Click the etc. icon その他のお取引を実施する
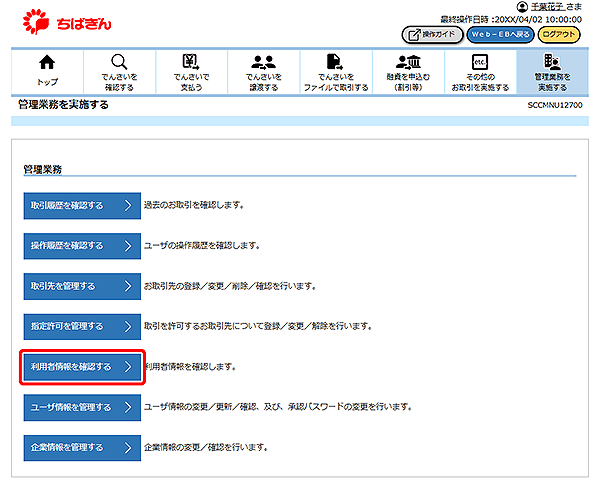The width and height of the screenshot is (600, 489). click(480, 62)
